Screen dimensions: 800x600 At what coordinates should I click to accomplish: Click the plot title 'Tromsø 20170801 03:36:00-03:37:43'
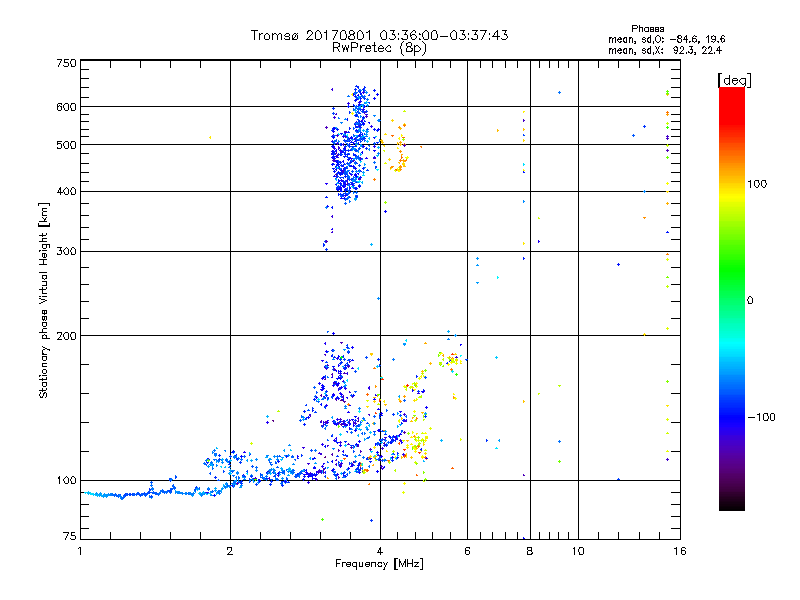[x=379, y=35]
